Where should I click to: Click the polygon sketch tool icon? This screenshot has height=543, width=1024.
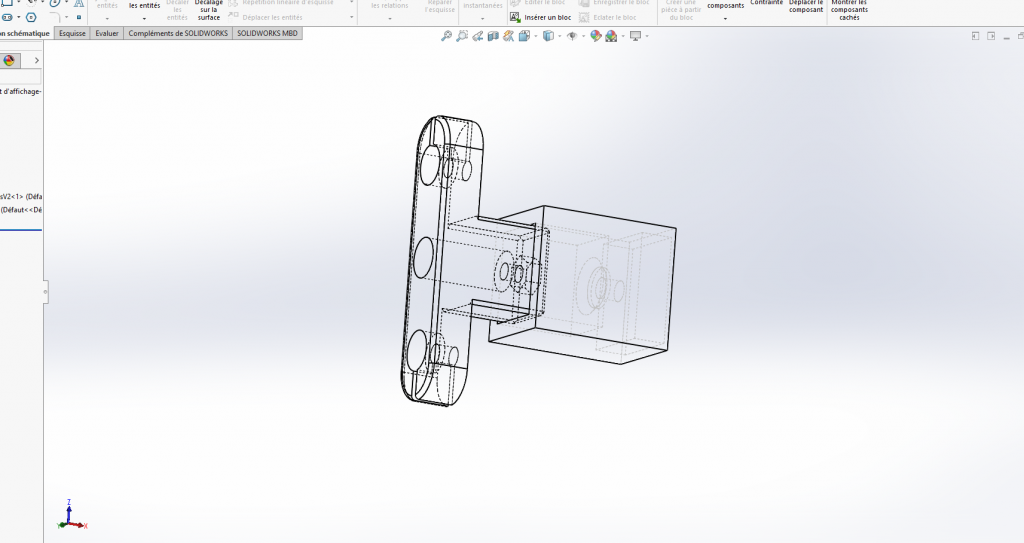(31, 17)
